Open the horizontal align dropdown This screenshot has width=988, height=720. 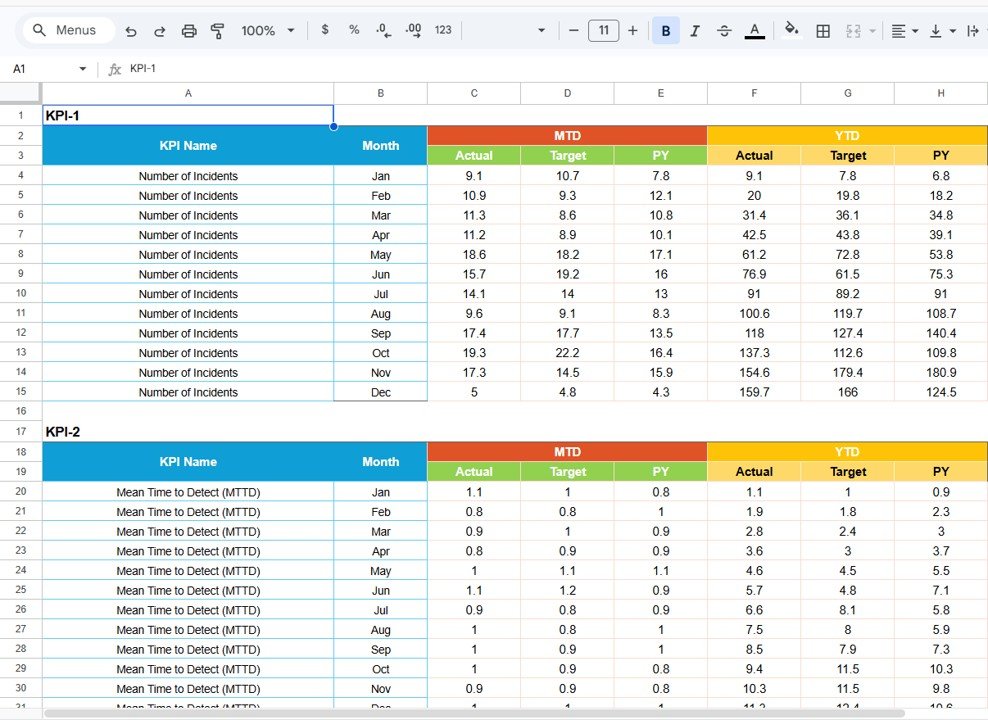(904, 30)
